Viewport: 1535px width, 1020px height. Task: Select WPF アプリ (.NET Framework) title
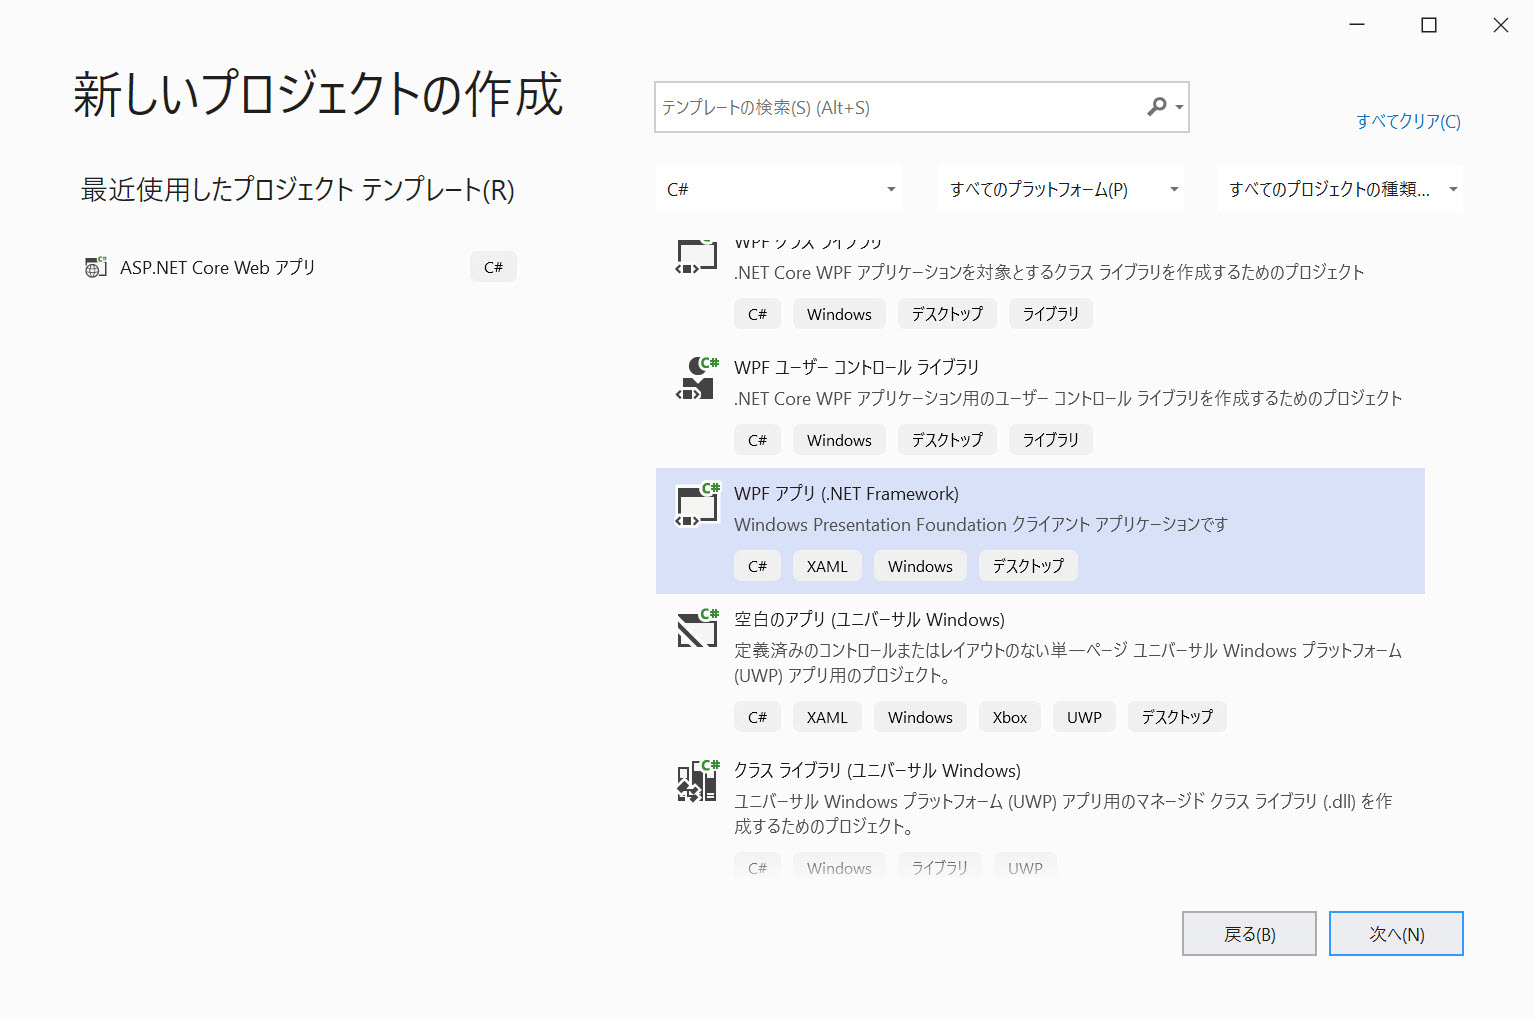tap(846, 493)
